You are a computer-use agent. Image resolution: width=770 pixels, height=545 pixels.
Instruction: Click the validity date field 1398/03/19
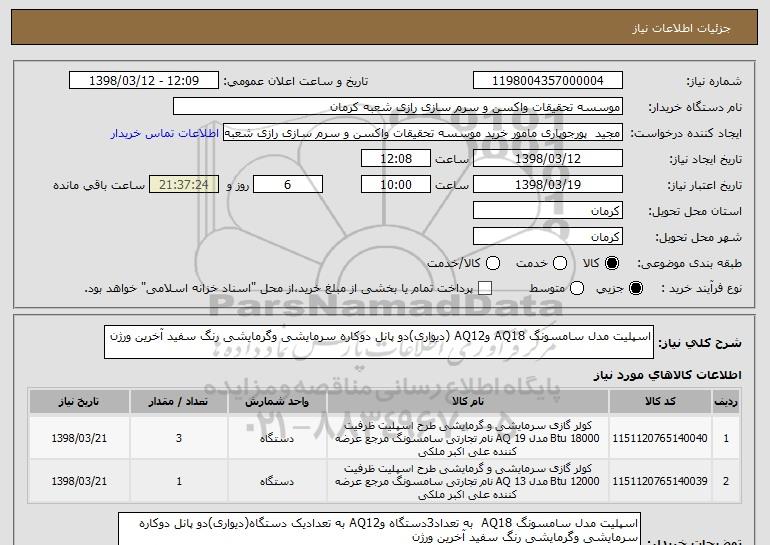[x=548, y=185]
